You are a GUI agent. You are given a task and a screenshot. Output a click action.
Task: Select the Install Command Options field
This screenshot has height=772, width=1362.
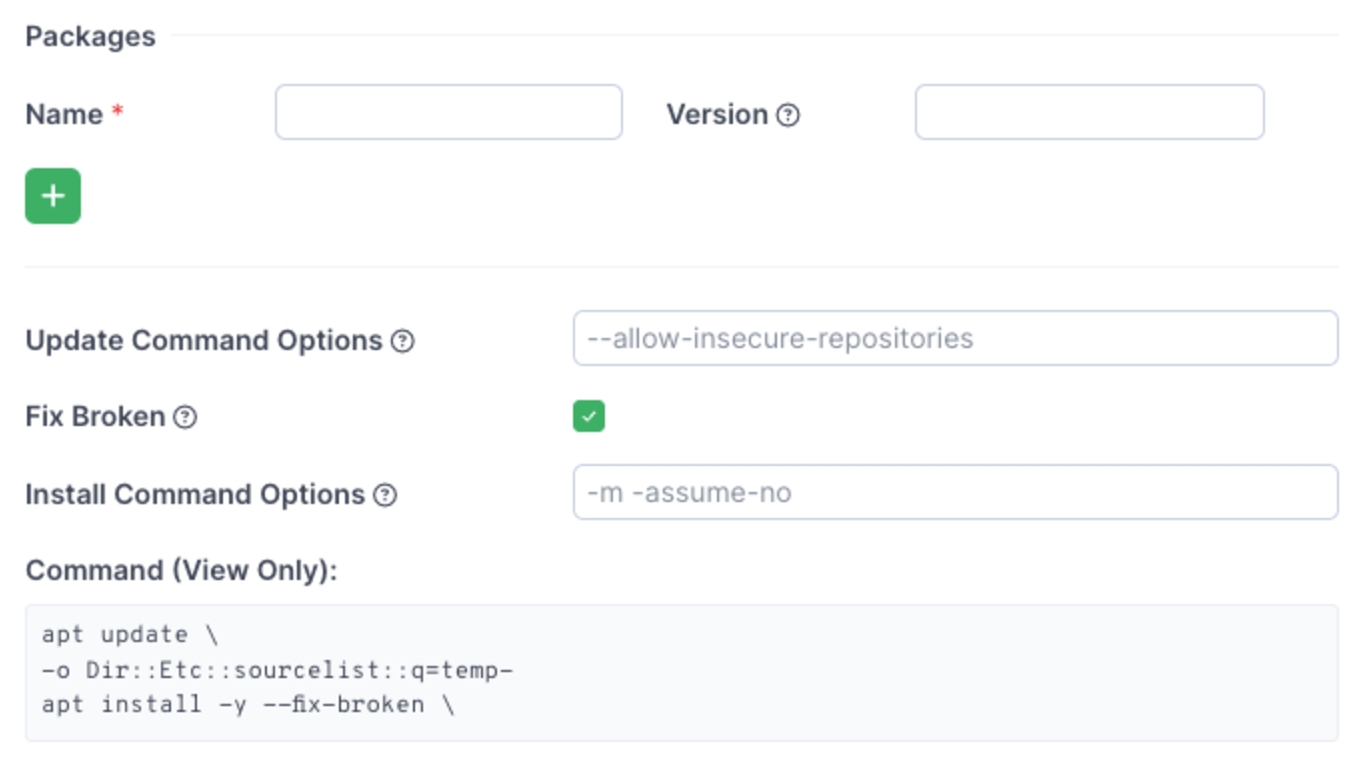click(955, 492)
